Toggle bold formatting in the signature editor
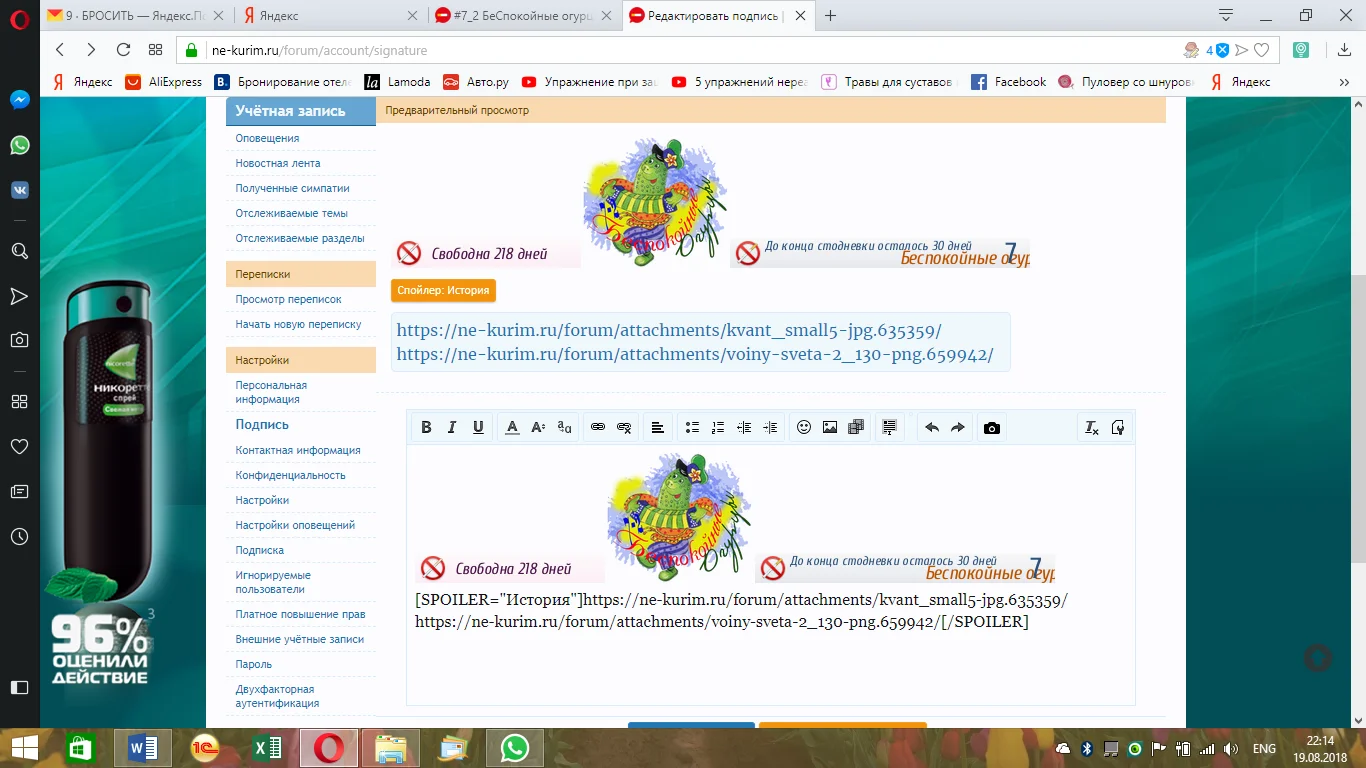Viewport: 1366px width, 768px height. 426,428
